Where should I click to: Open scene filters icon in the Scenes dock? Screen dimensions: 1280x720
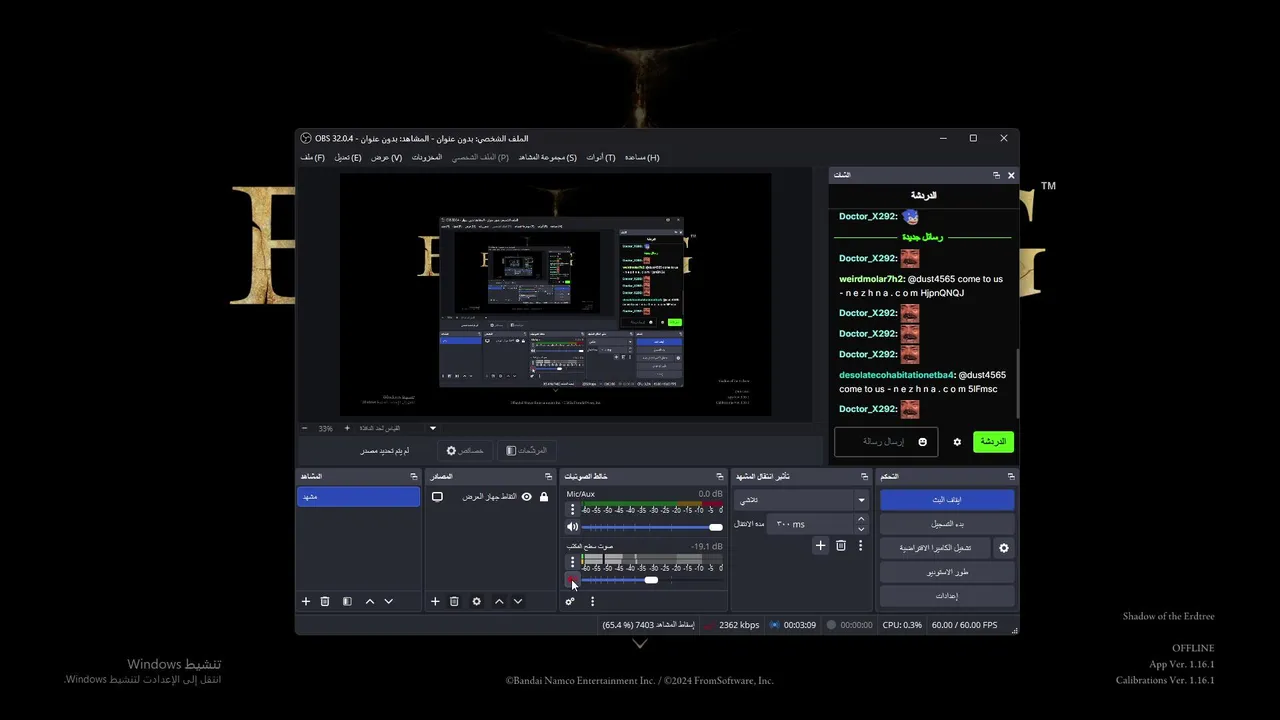(347, 601)
